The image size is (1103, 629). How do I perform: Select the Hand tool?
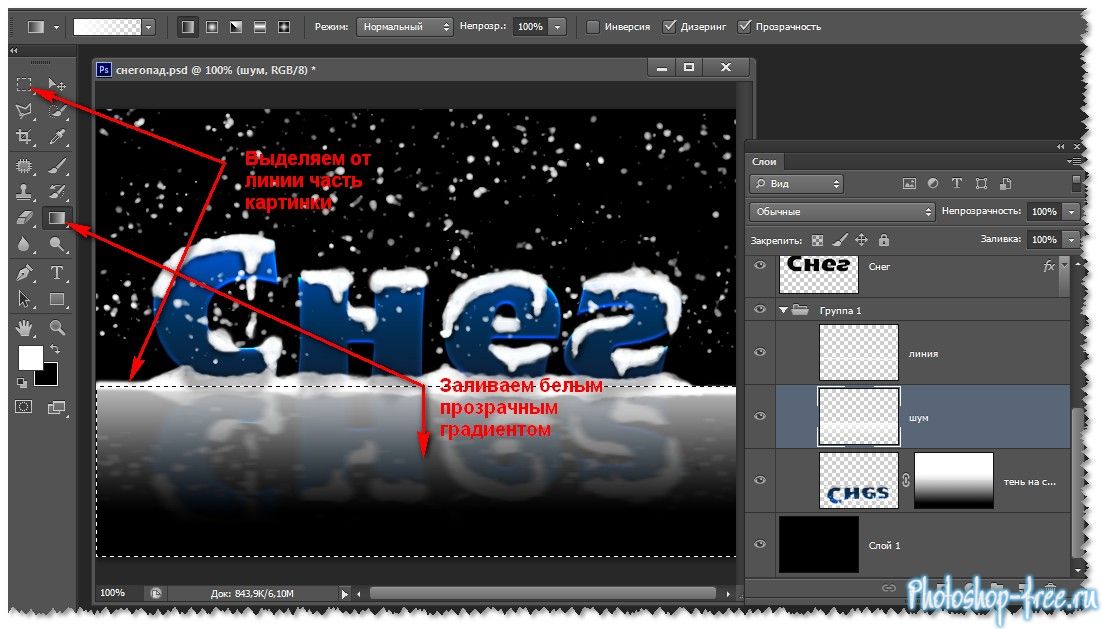(25, 327)
